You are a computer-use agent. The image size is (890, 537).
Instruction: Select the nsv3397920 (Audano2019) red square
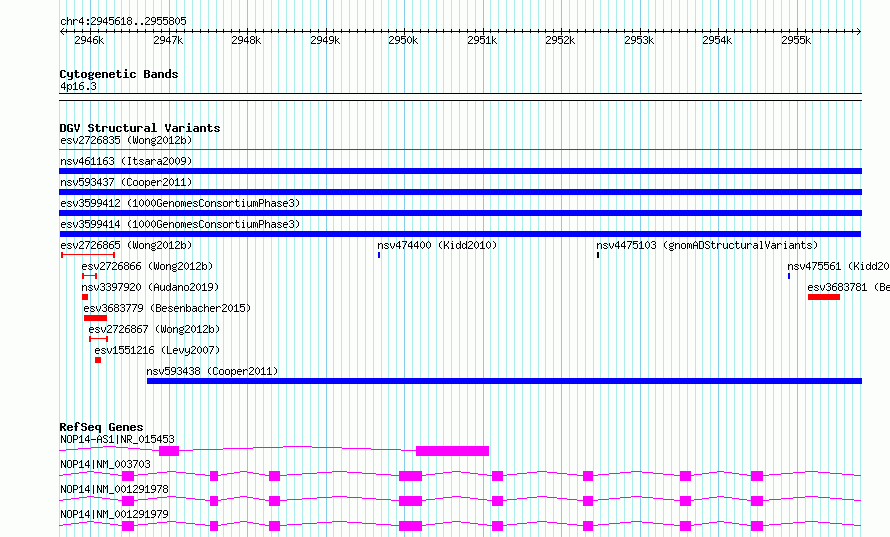[x=85, y=297]
